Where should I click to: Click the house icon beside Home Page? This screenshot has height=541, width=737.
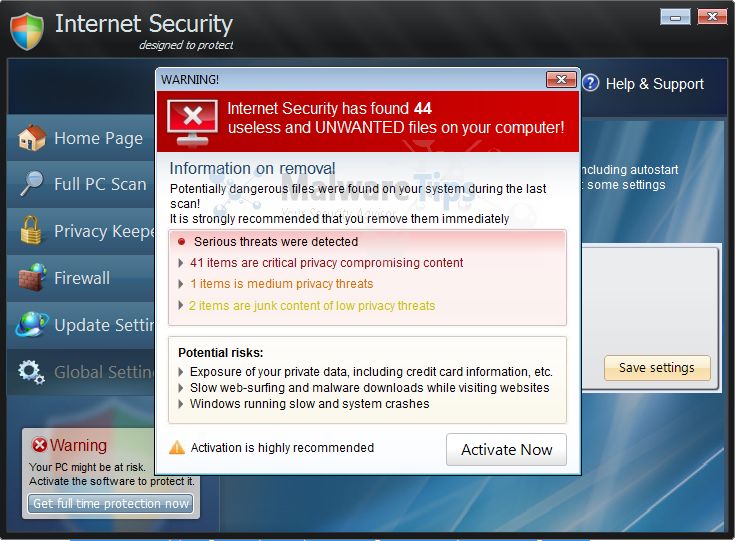click(32, 137)
